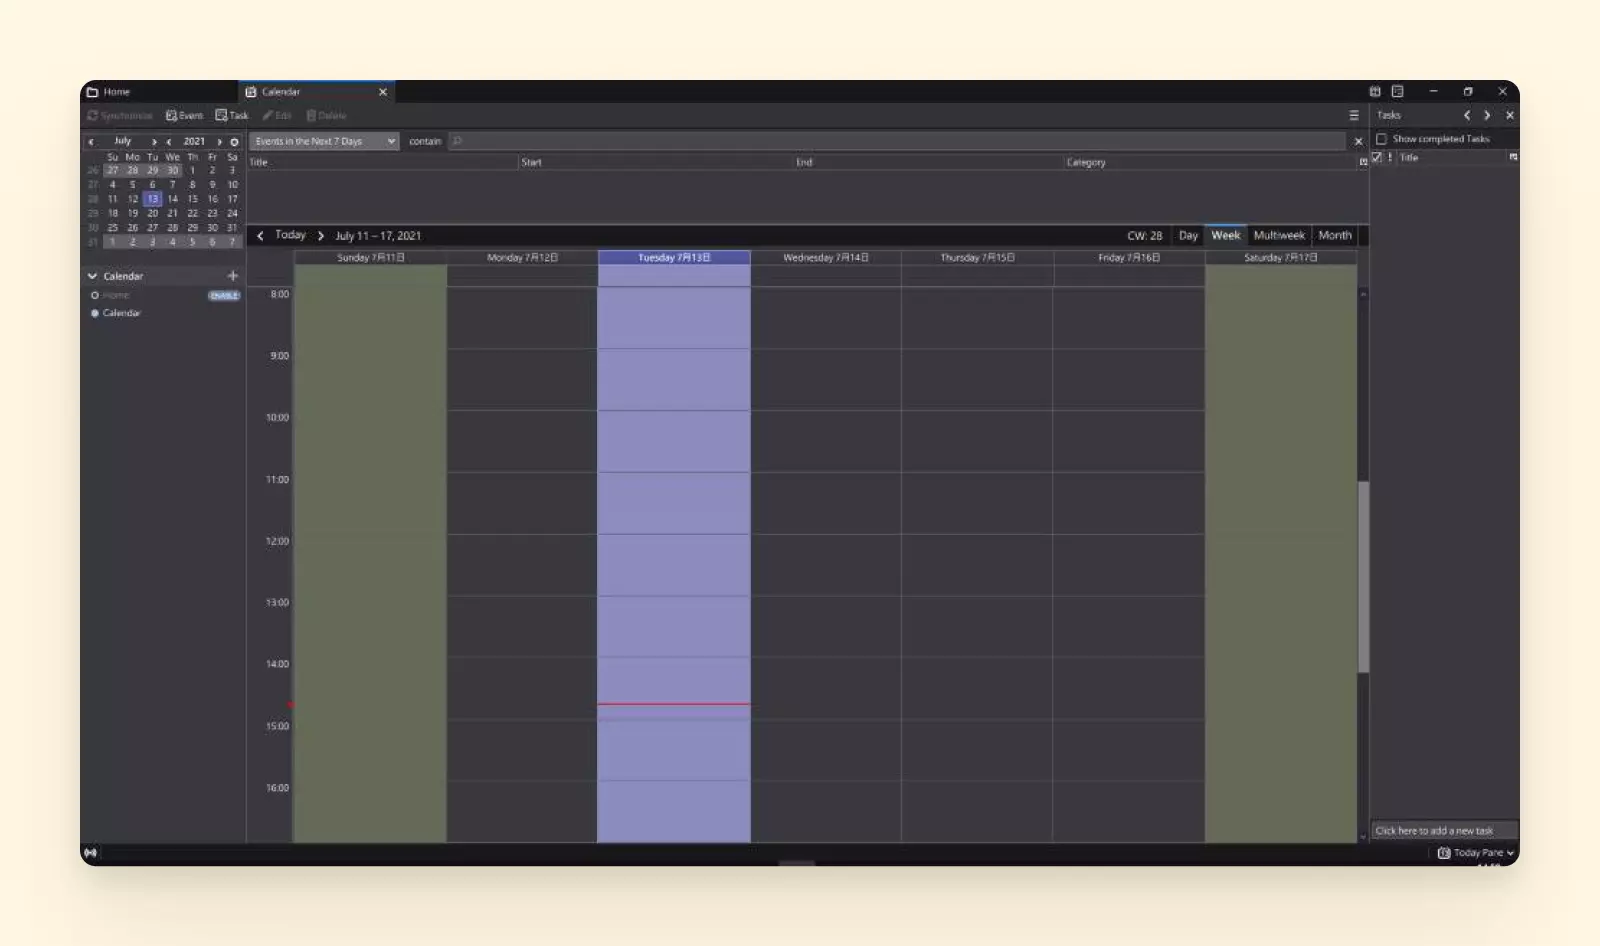Screen dimensions: 1600x946
Task: Click the scrollbar down arrow in week view
Action: 1363,836
